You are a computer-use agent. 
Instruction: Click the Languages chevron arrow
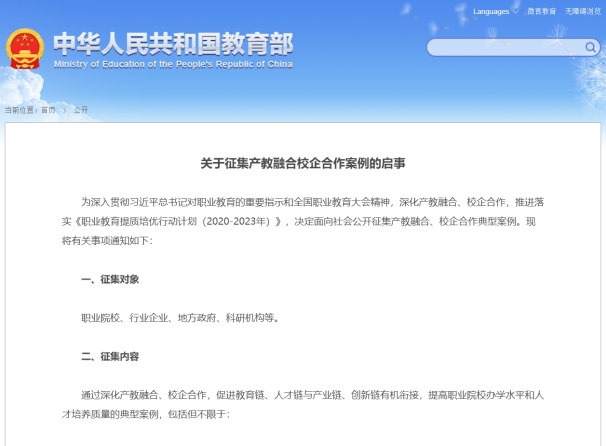click(515, 11)
